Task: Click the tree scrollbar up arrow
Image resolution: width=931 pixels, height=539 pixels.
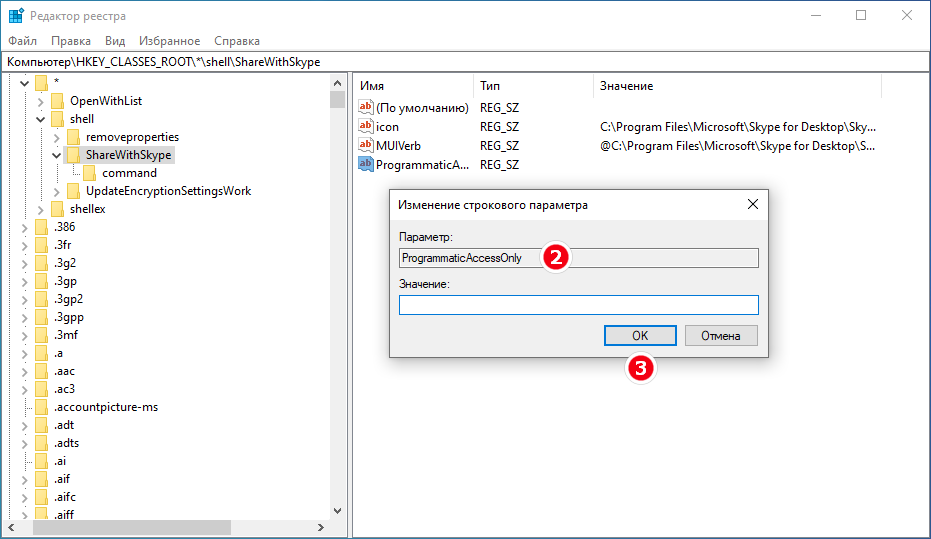Action: click(x=337, y=83)
